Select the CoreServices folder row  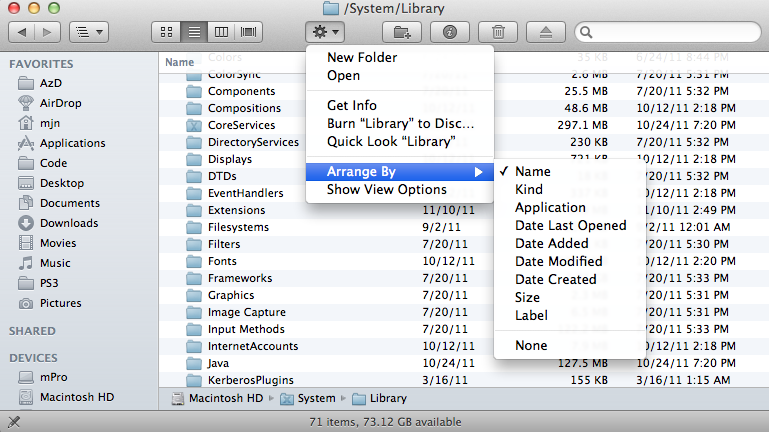463,125
